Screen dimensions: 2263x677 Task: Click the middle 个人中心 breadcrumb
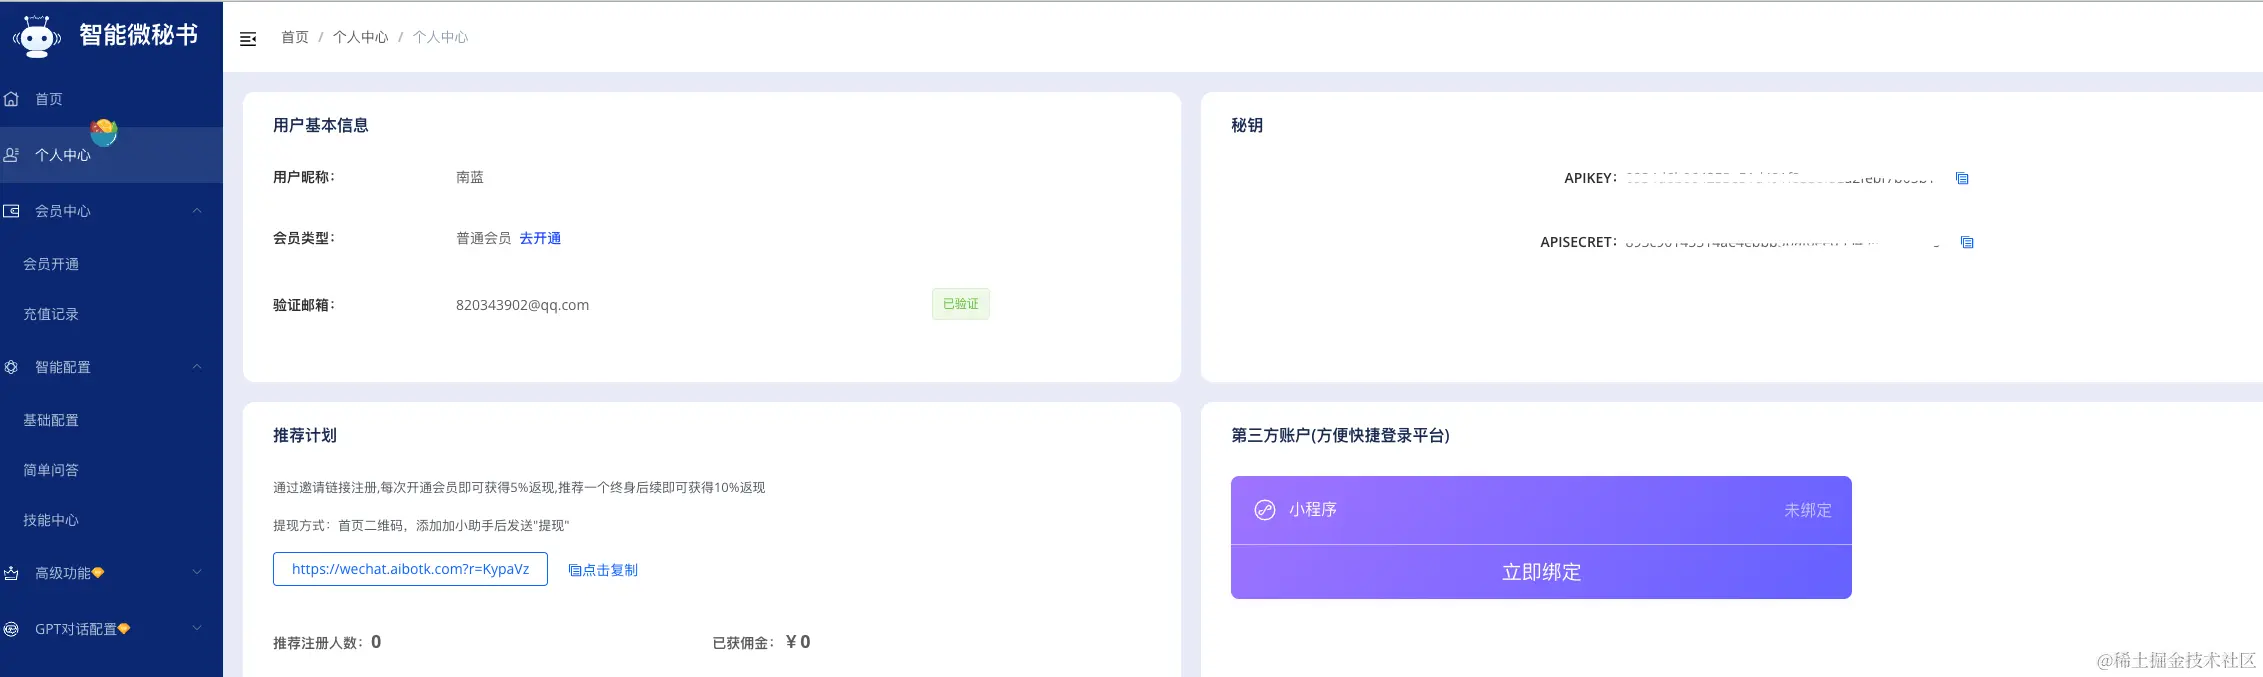(361, 37)
